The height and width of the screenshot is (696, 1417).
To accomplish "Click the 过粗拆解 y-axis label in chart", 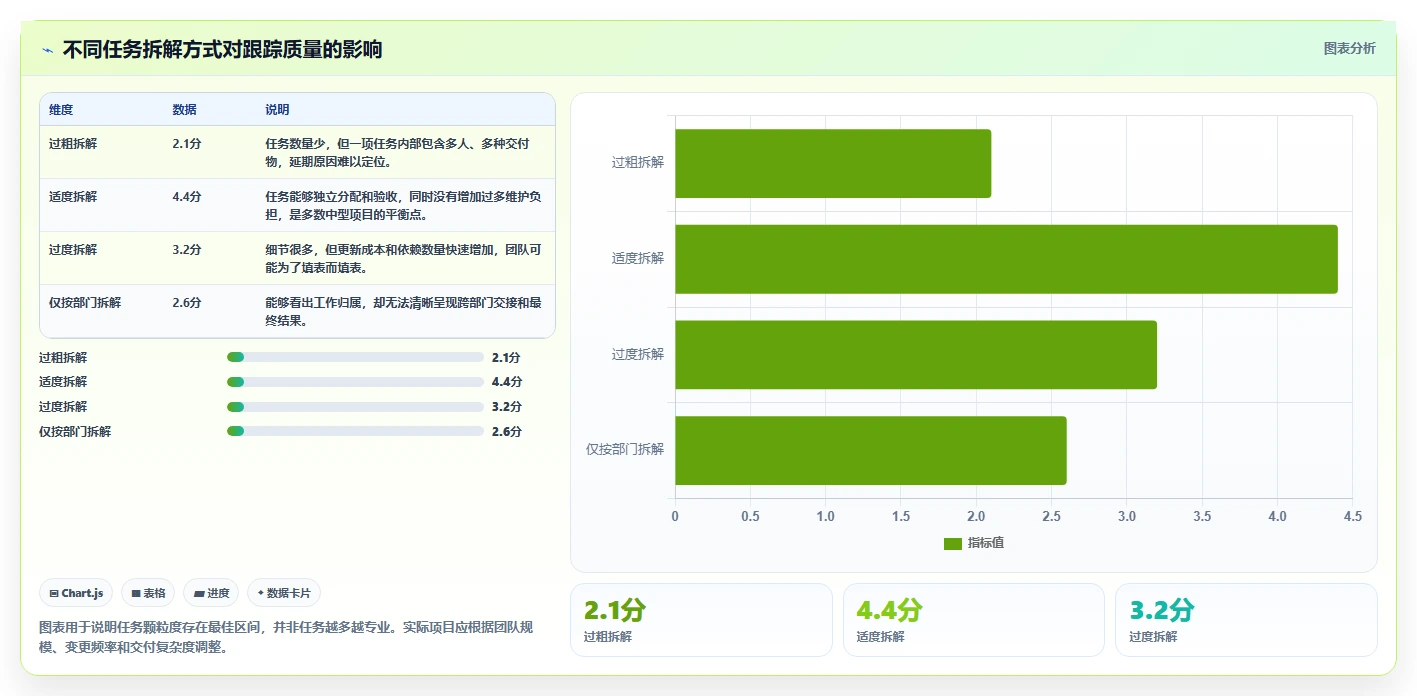I will point(638,163).
